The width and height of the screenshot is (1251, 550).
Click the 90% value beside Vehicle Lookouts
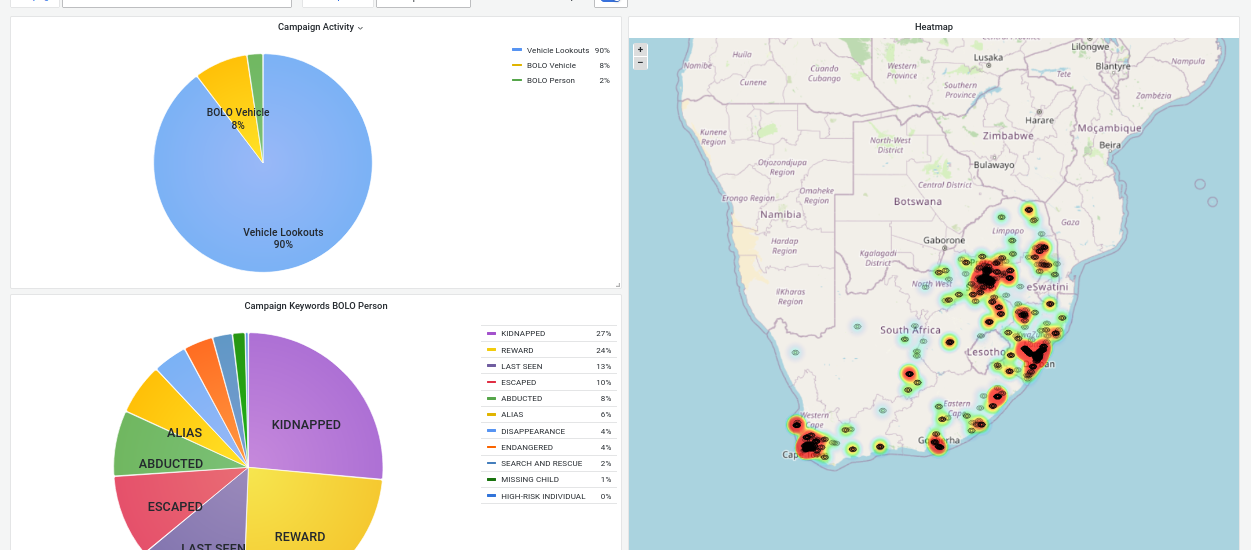pos(602,50)
